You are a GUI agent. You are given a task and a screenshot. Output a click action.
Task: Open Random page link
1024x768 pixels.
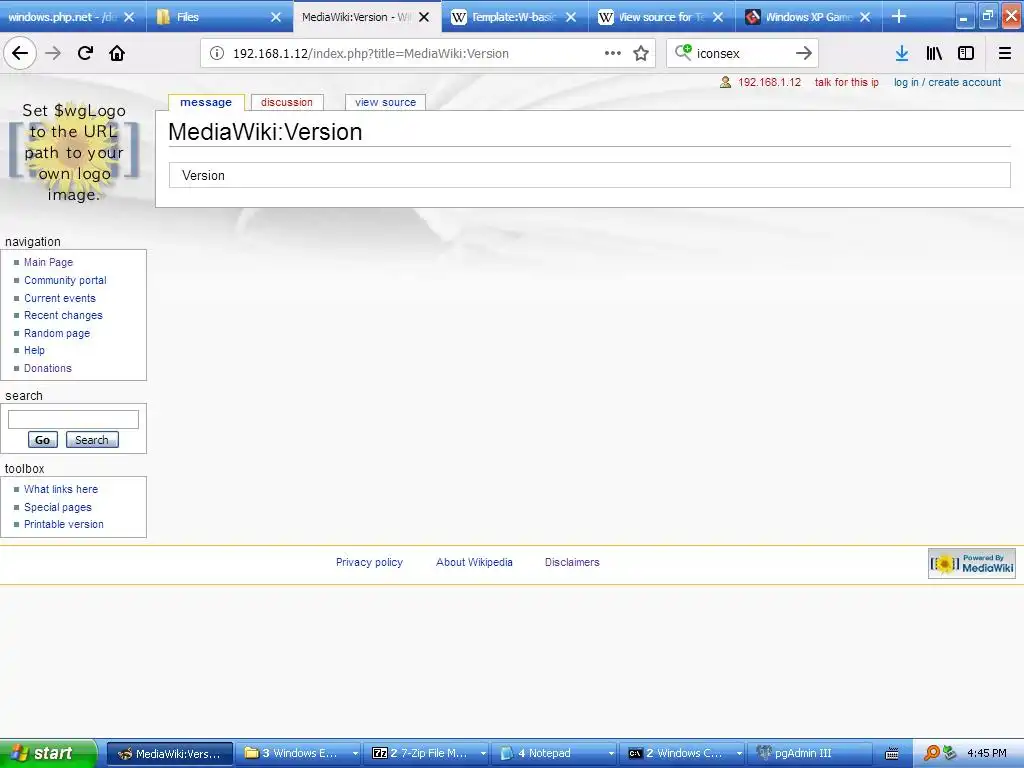point(57,333)
